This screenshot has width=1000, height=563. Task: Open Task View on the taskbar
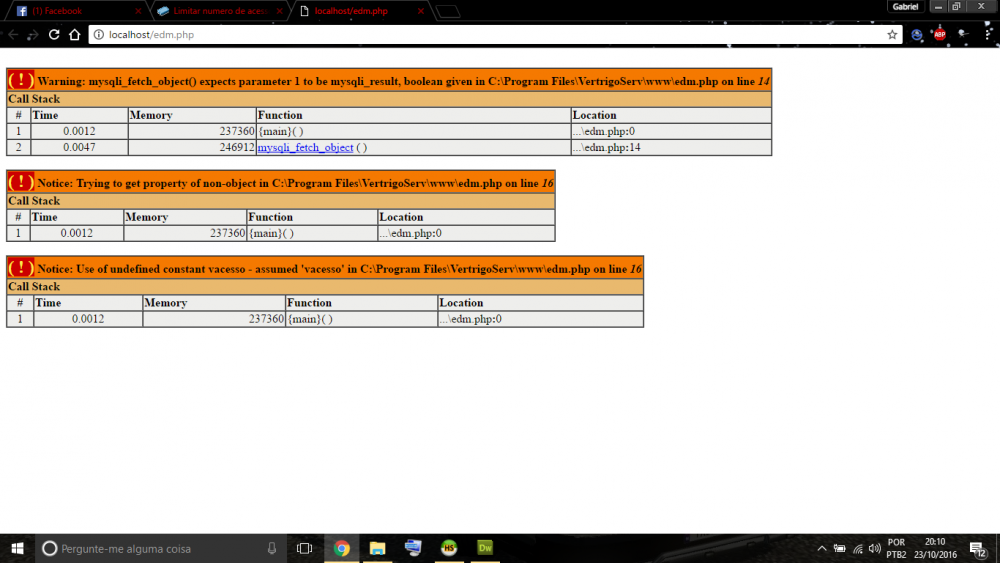tap(304, 548)
